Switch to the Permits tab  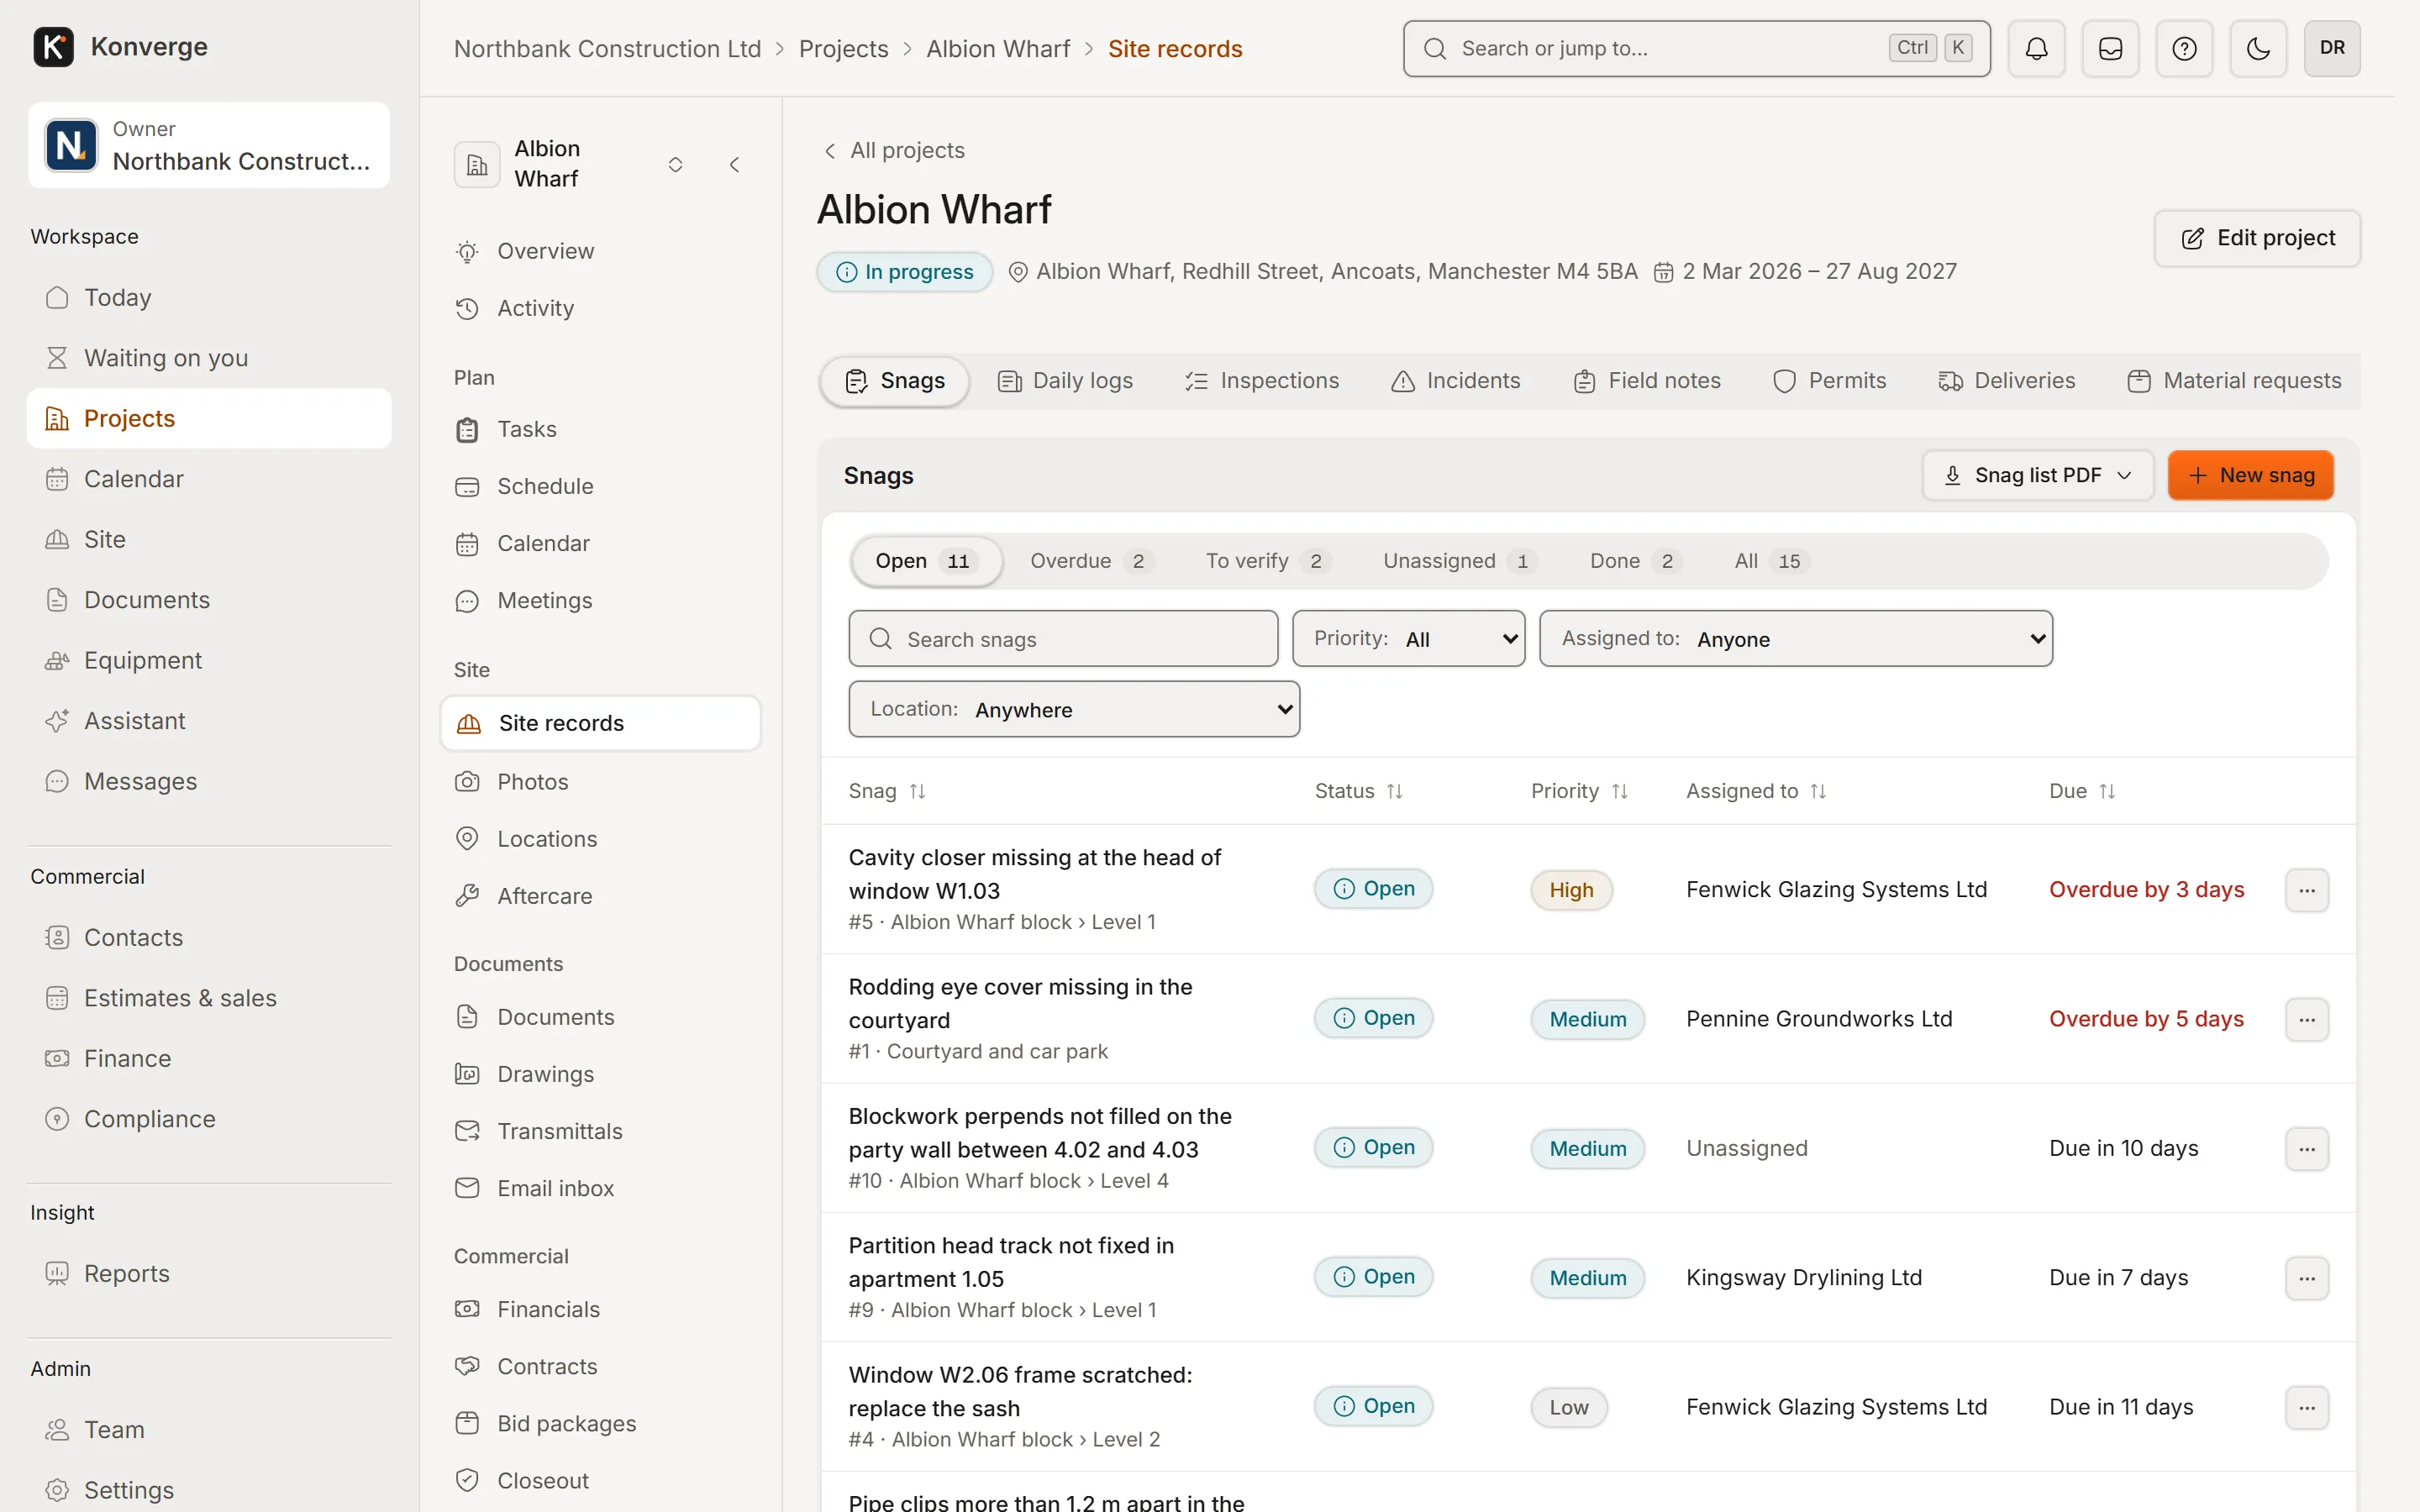(1829, 381)
